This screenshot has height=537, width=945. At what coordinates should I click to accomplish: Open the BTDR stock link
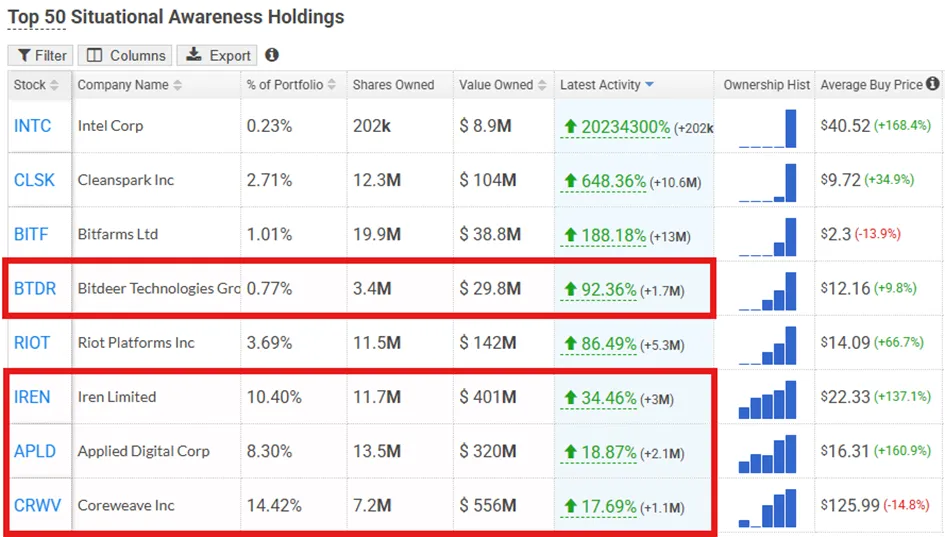(x=35, y=289)
